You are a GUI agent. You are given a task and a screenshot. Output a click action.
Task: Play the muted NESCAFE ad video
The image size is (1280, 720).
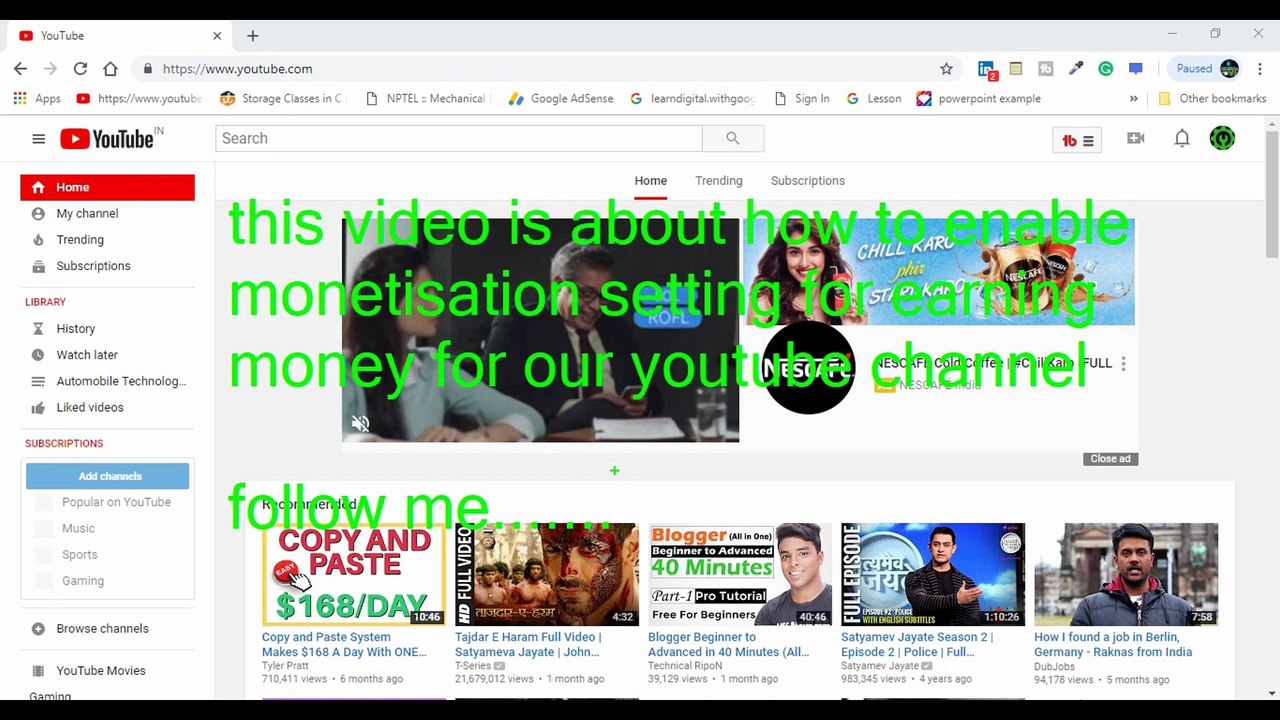click(x=540, y=330)
